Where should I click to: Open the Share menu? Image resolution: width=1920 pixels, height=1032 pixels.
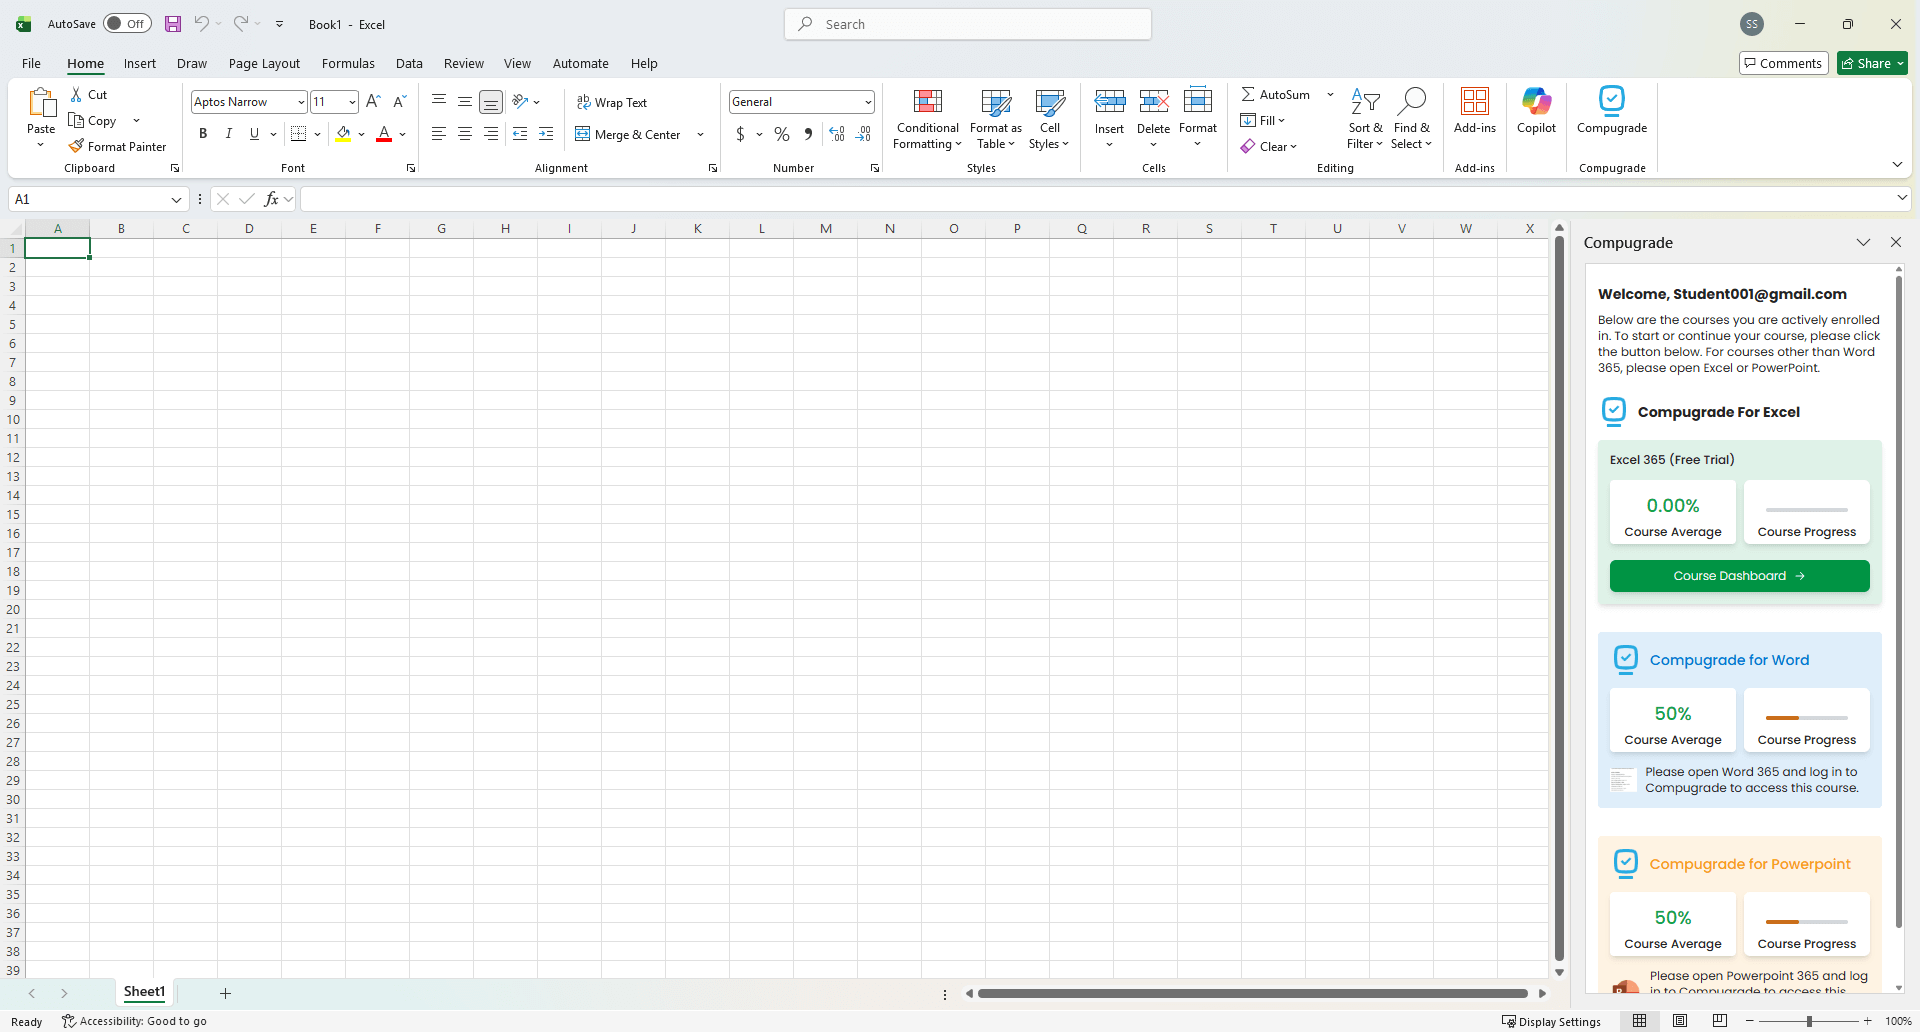1871,63
